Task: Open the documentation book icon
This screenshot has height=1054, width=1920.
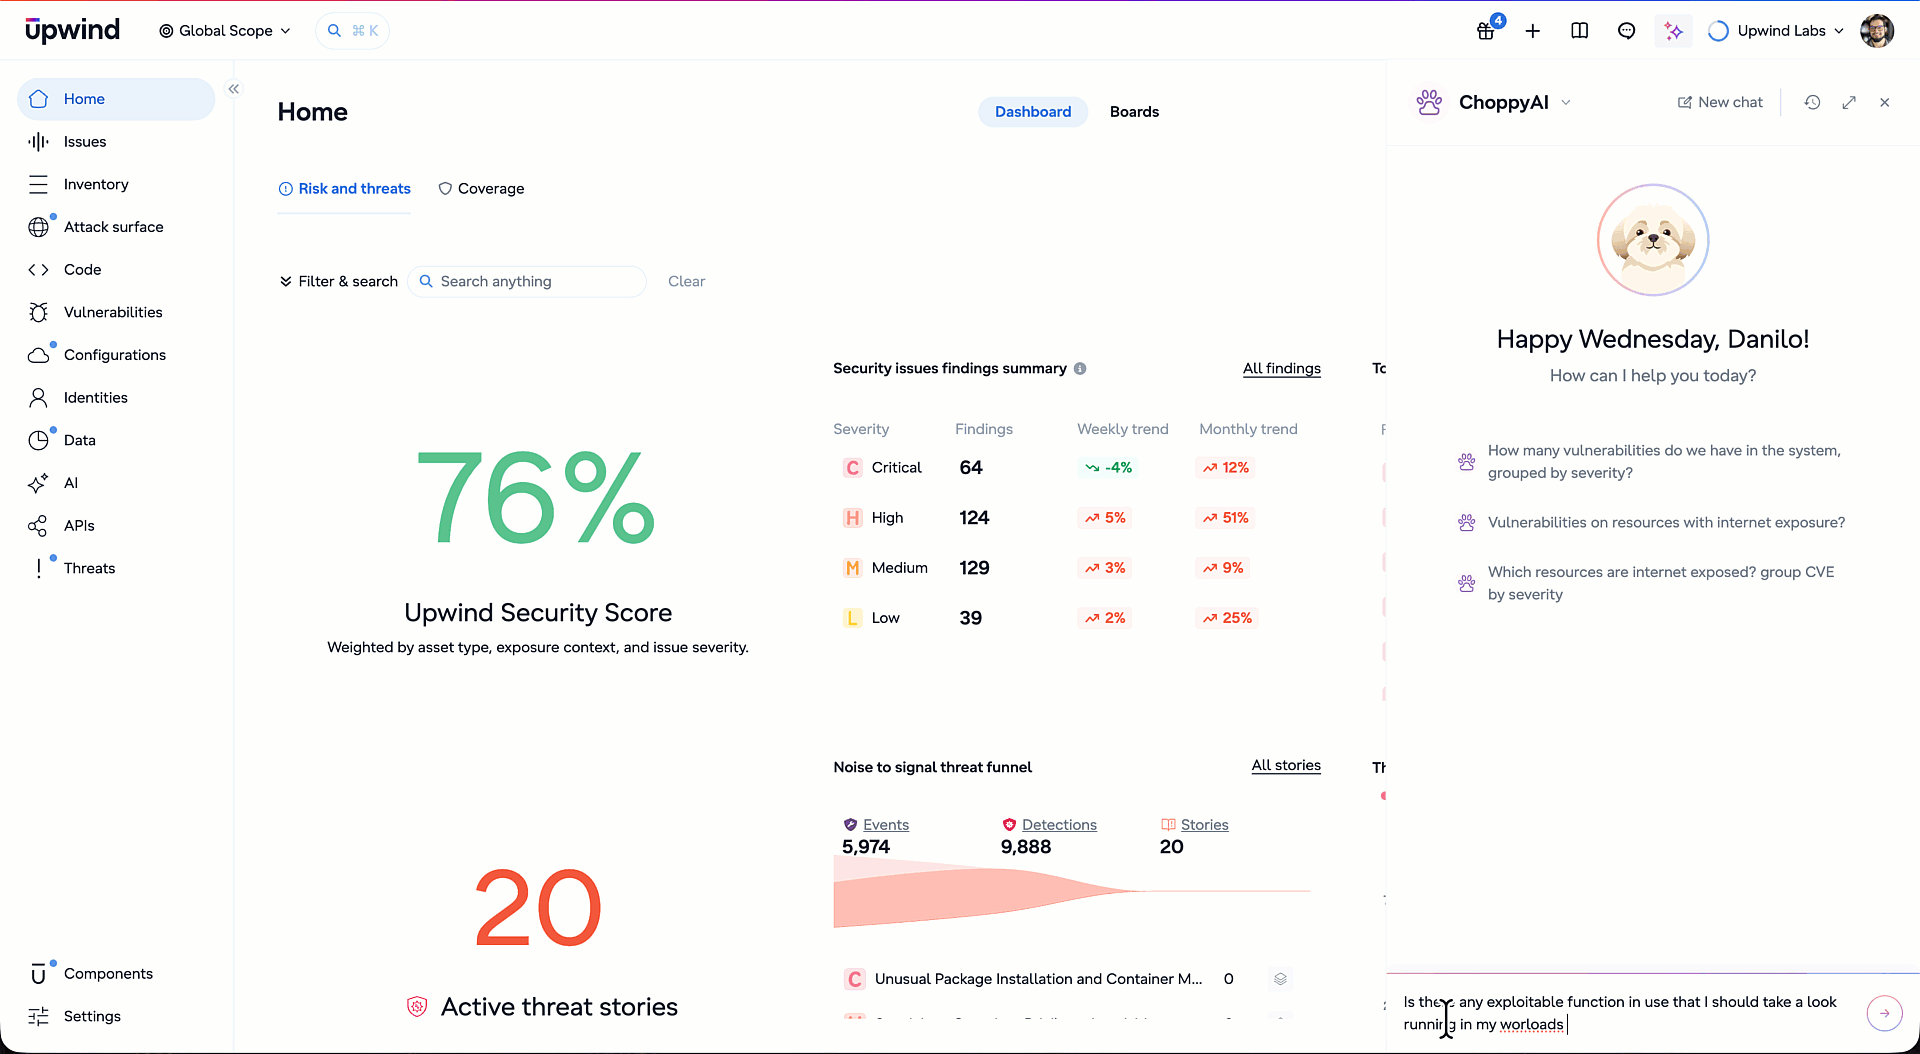Action: (x=1580, y=31)
